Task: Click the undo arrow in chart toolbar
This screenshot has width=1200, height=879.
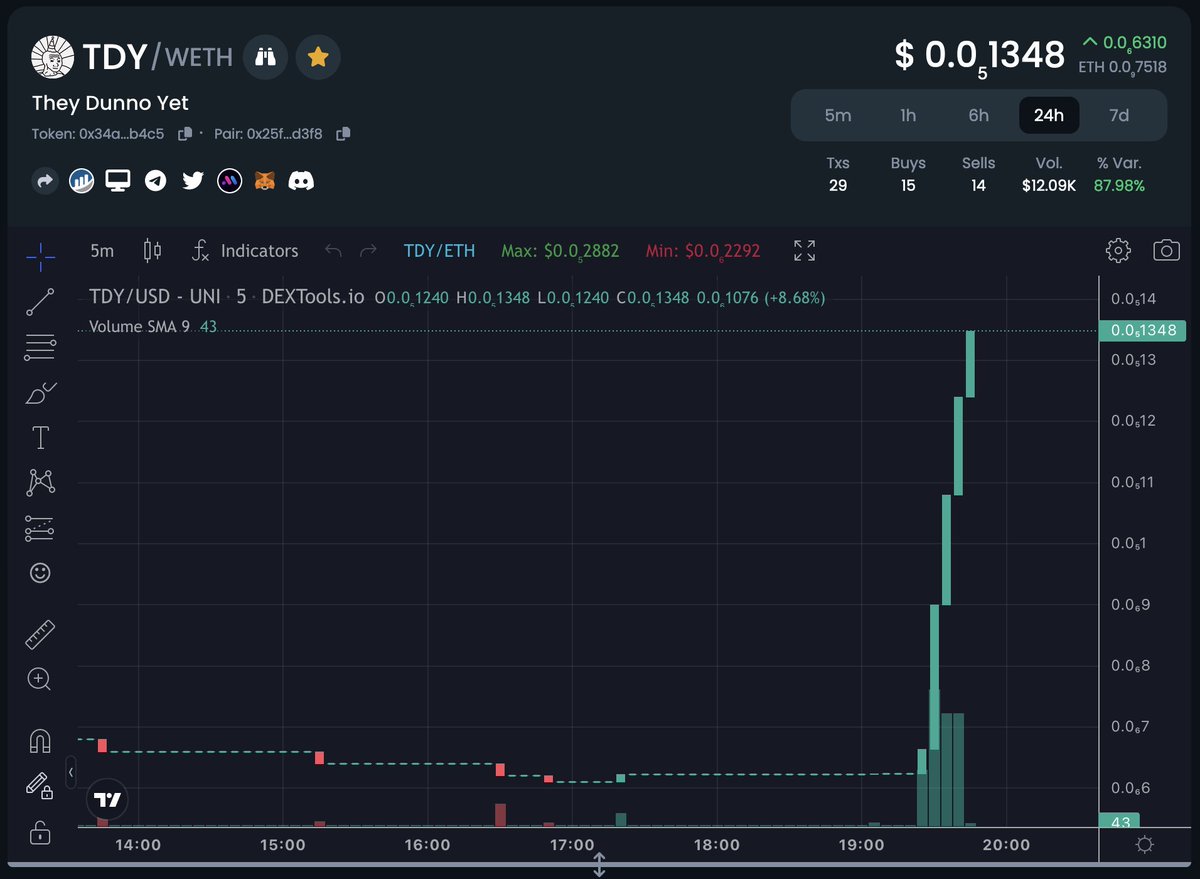Action: (x=333, y=250)
